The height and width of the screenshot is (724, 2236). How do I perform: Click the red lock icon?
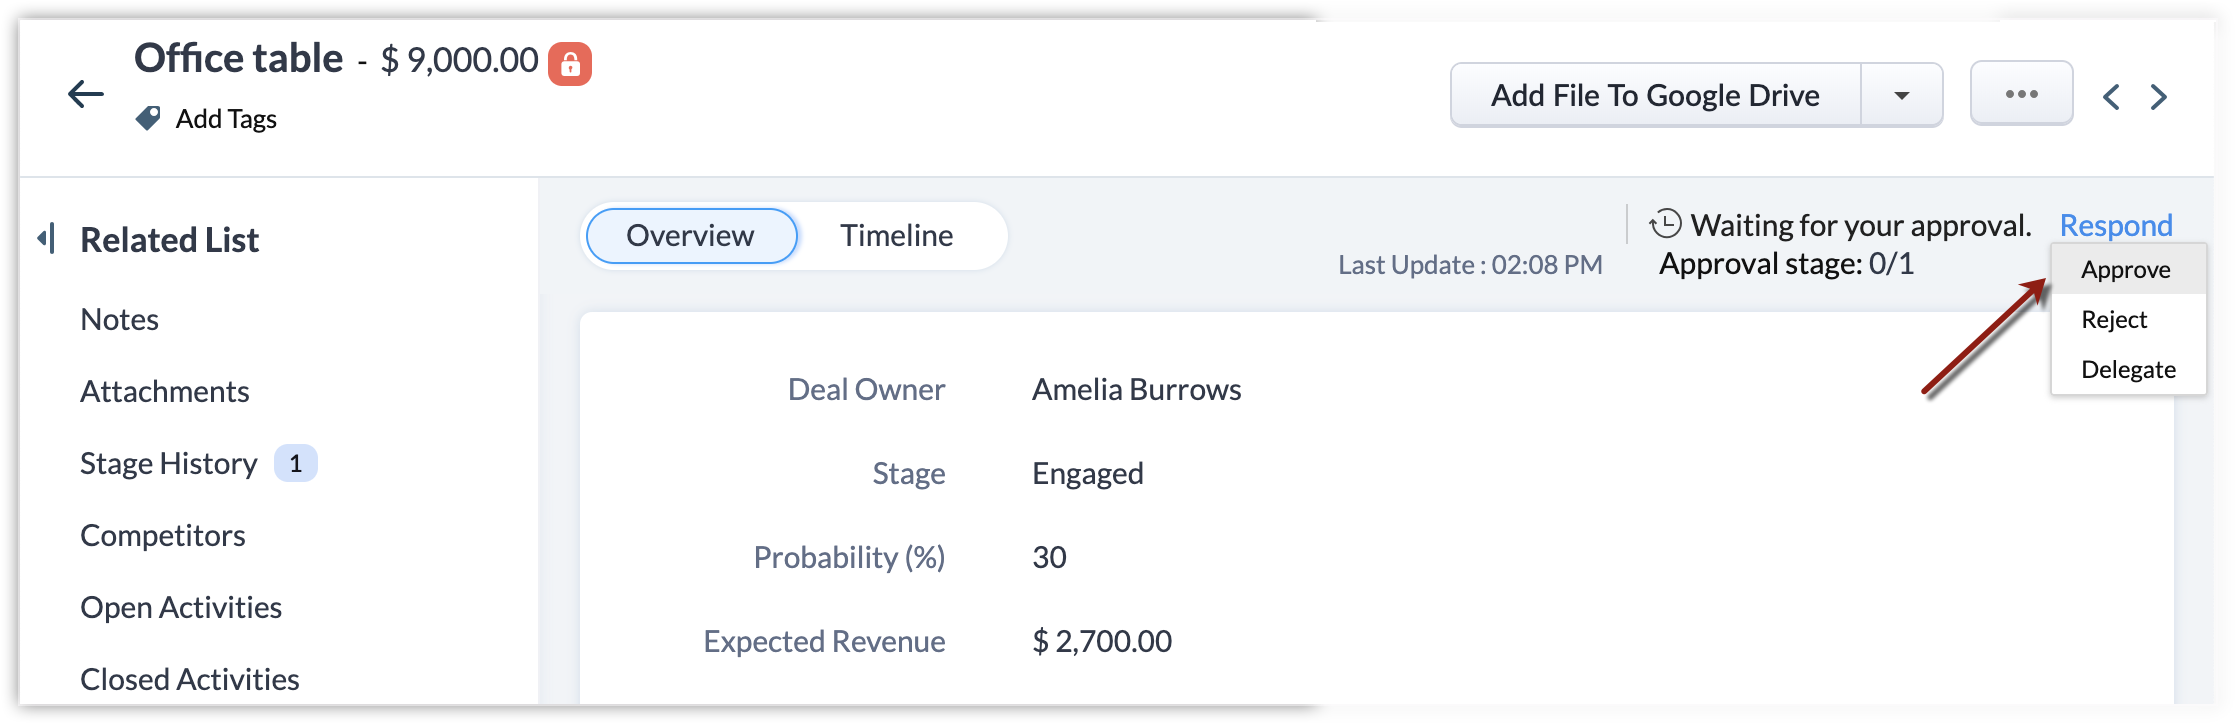570,64
